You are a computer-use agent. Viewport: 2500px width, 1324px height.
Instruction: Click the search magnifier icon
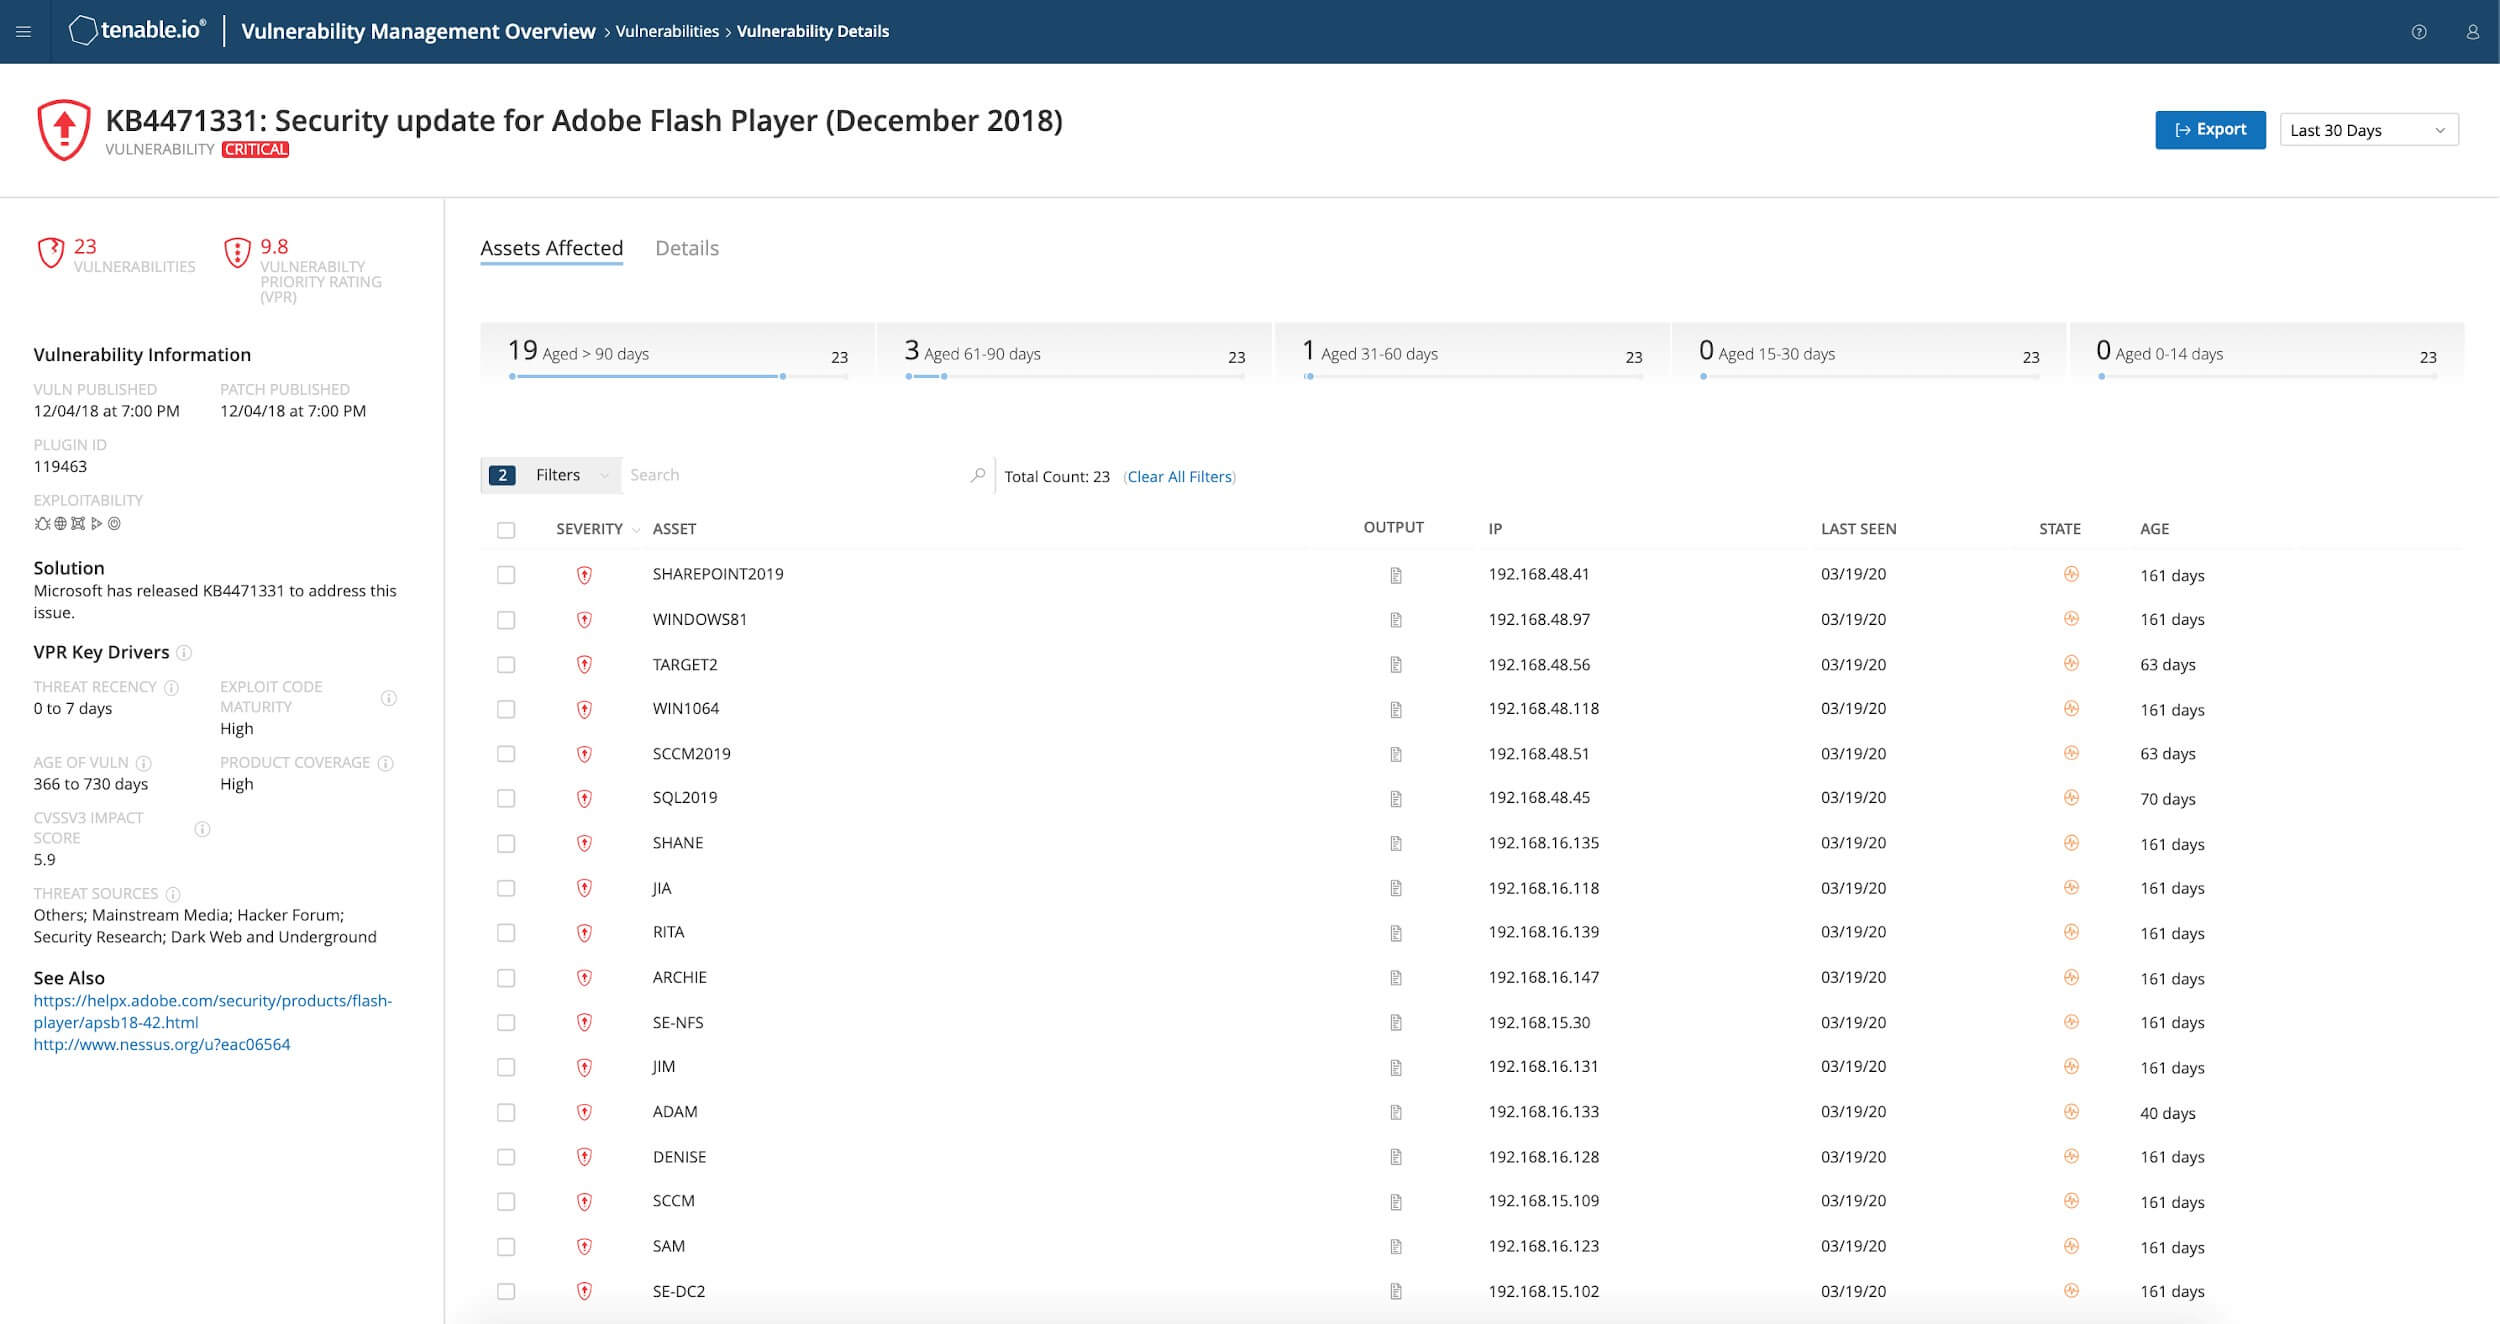coord(977,476)
